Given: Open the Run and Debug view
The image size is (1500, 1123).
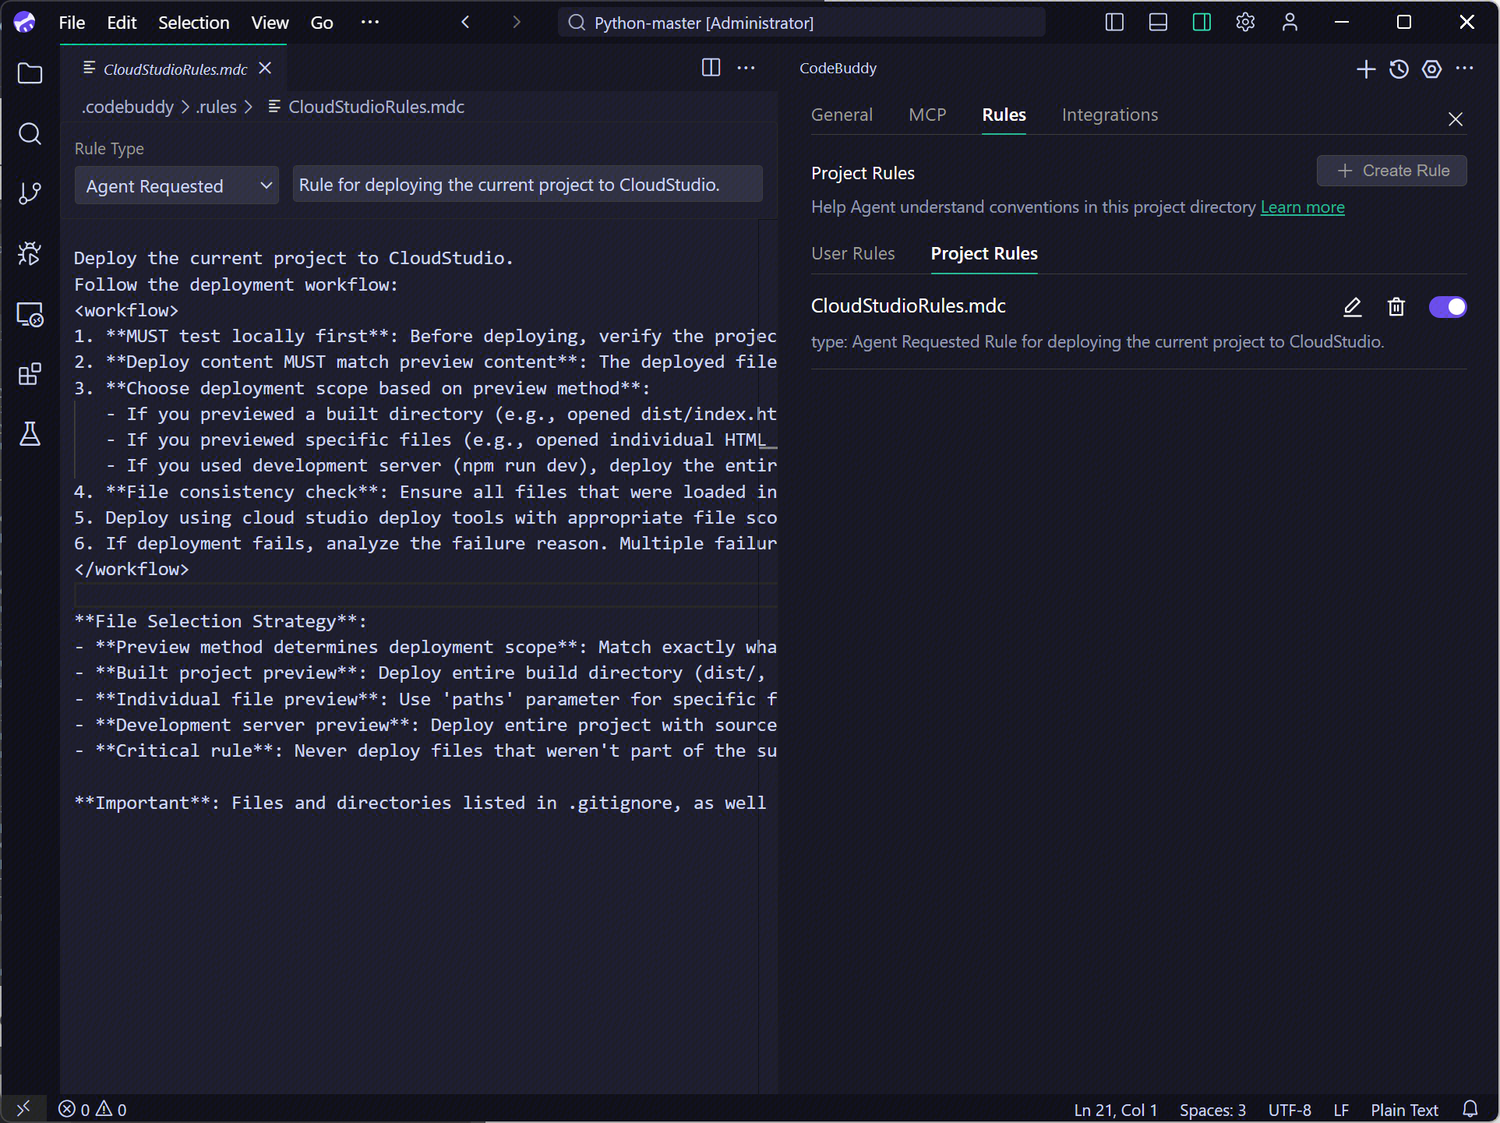Looking at the screenshot, I should pyautogui.click(x=30, y=254).
